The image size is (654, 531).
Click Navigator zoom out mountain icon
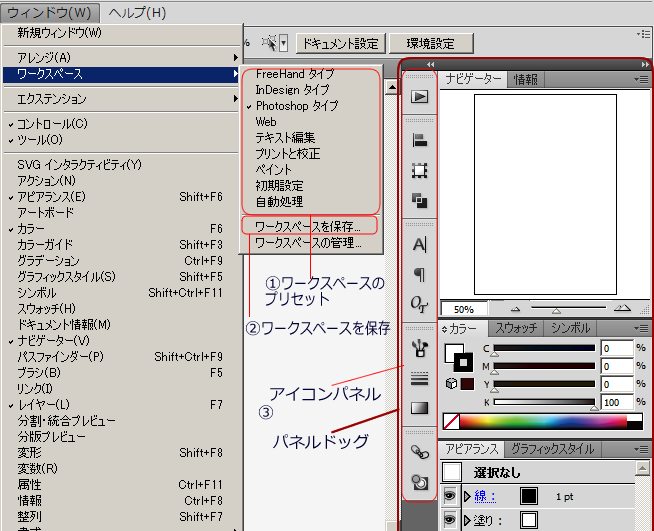point(516,309)
